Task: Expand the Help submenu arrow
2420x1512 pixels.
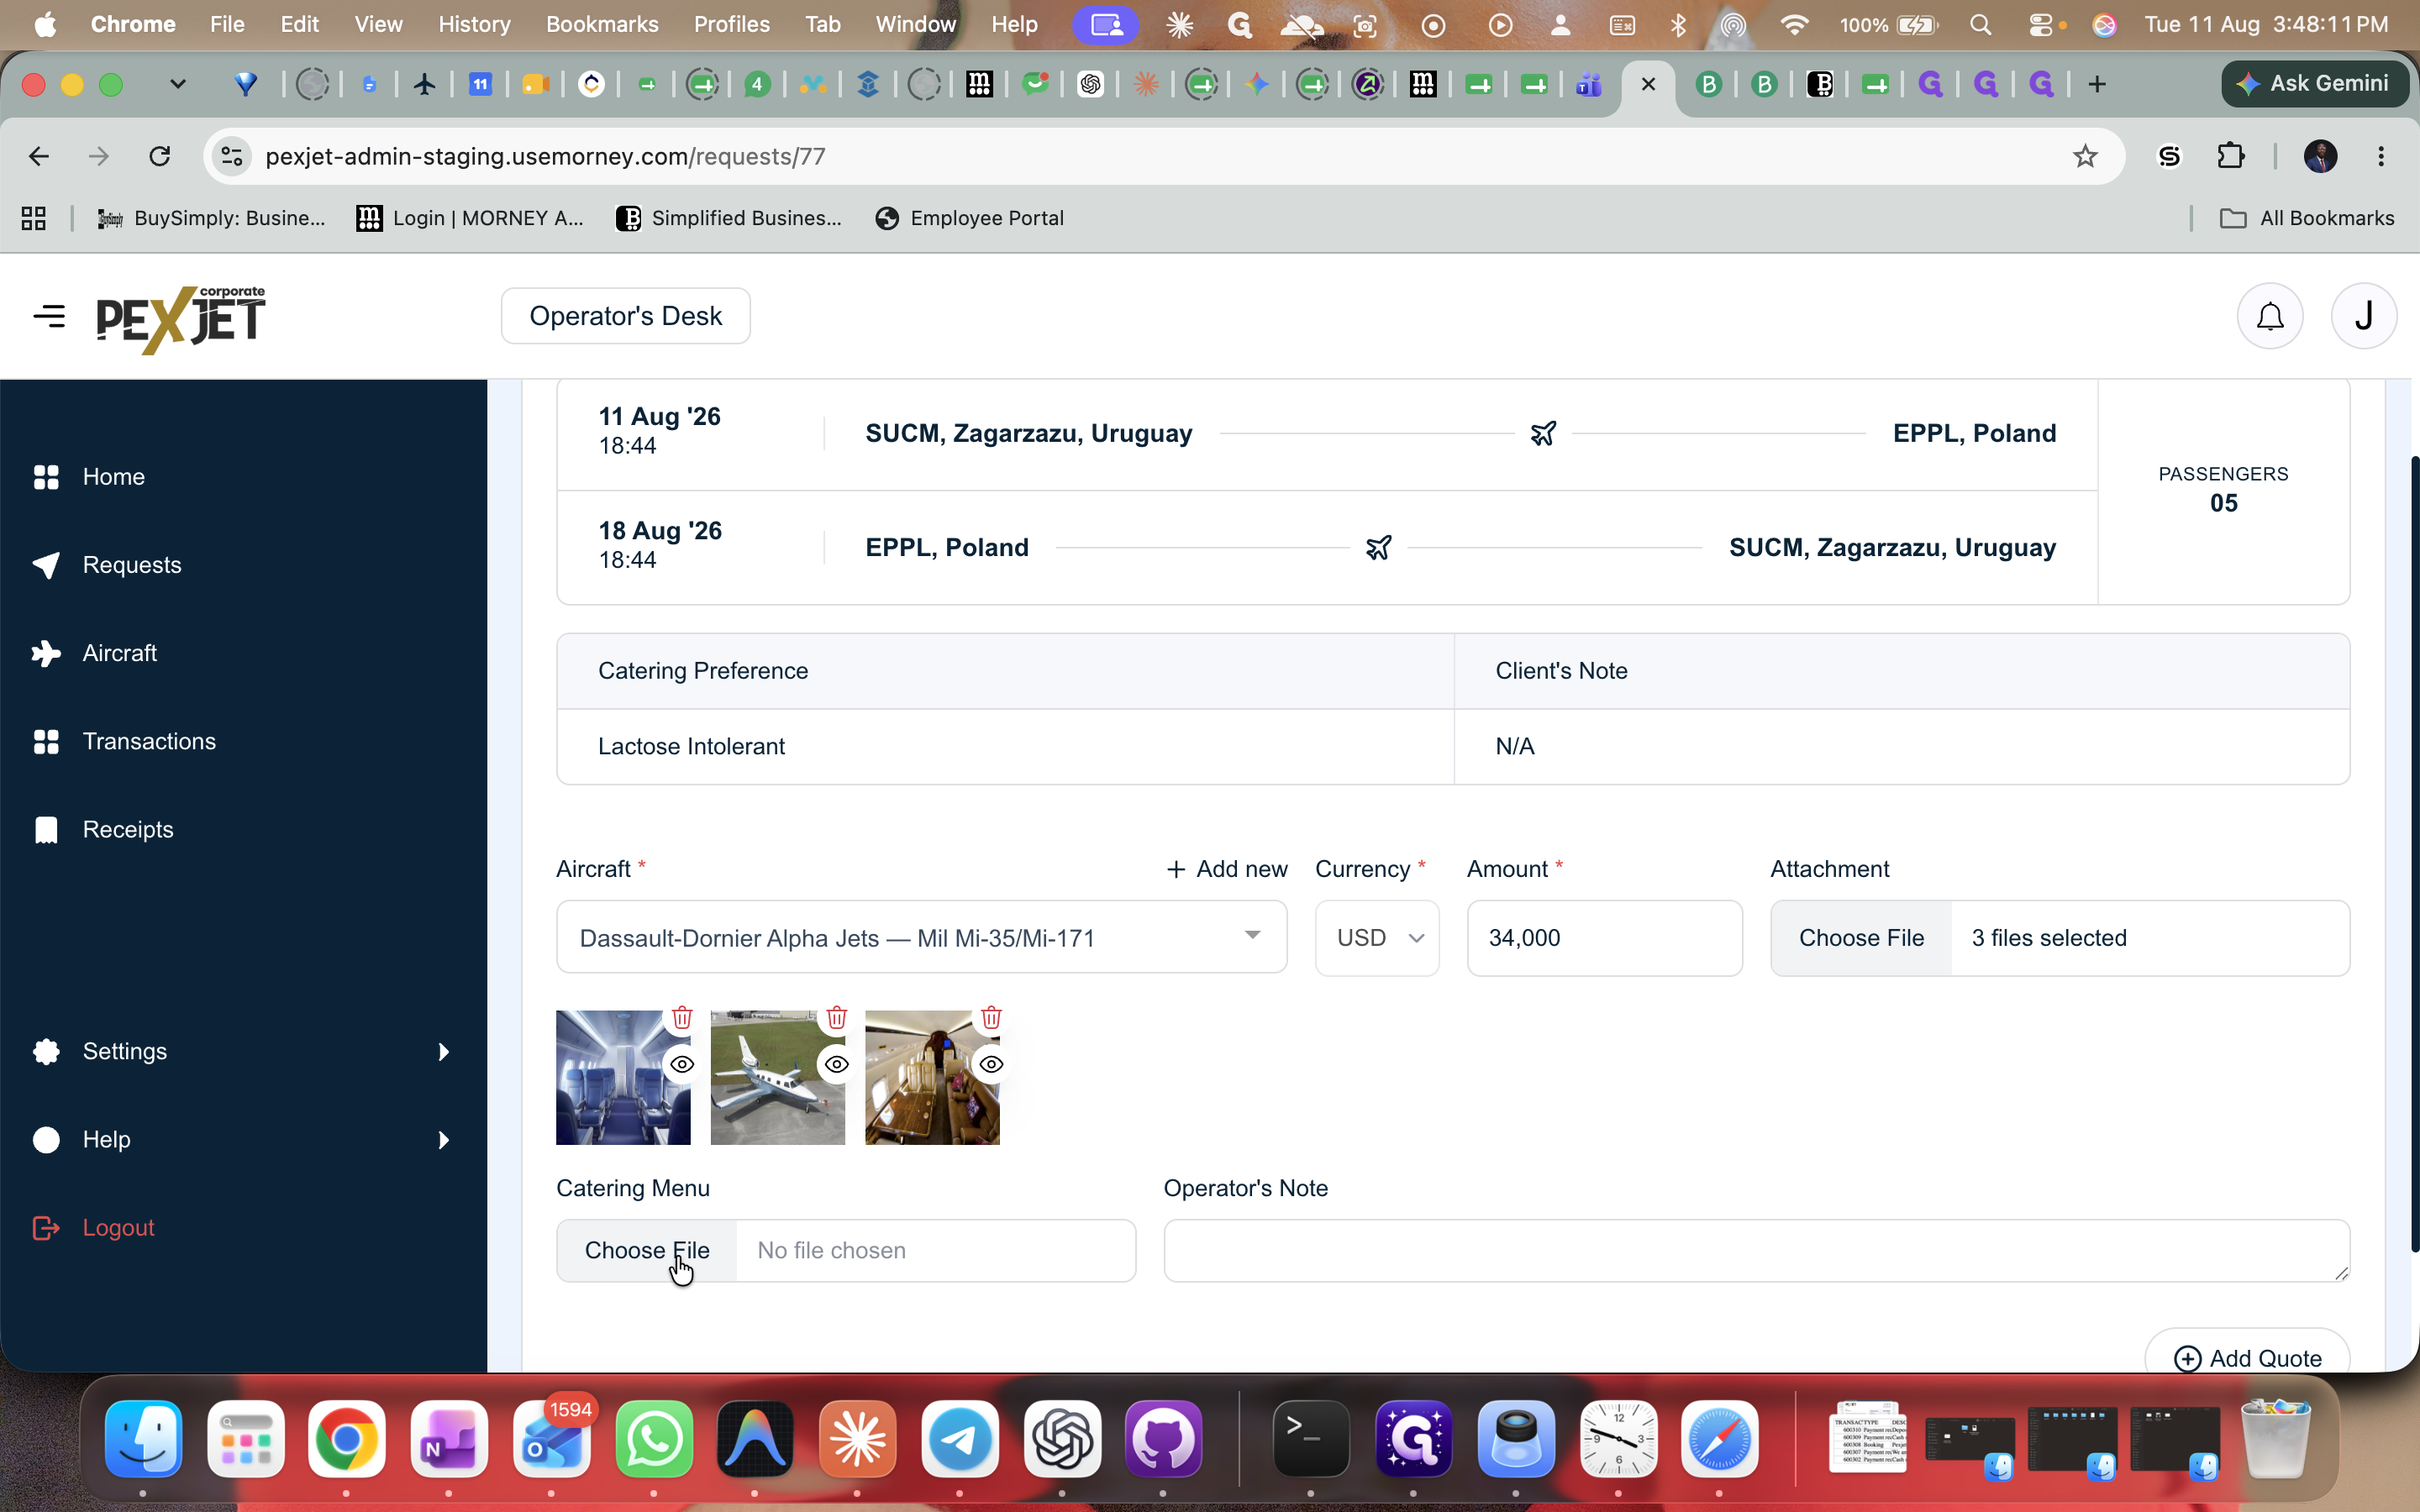Action: click(443, 1140)
